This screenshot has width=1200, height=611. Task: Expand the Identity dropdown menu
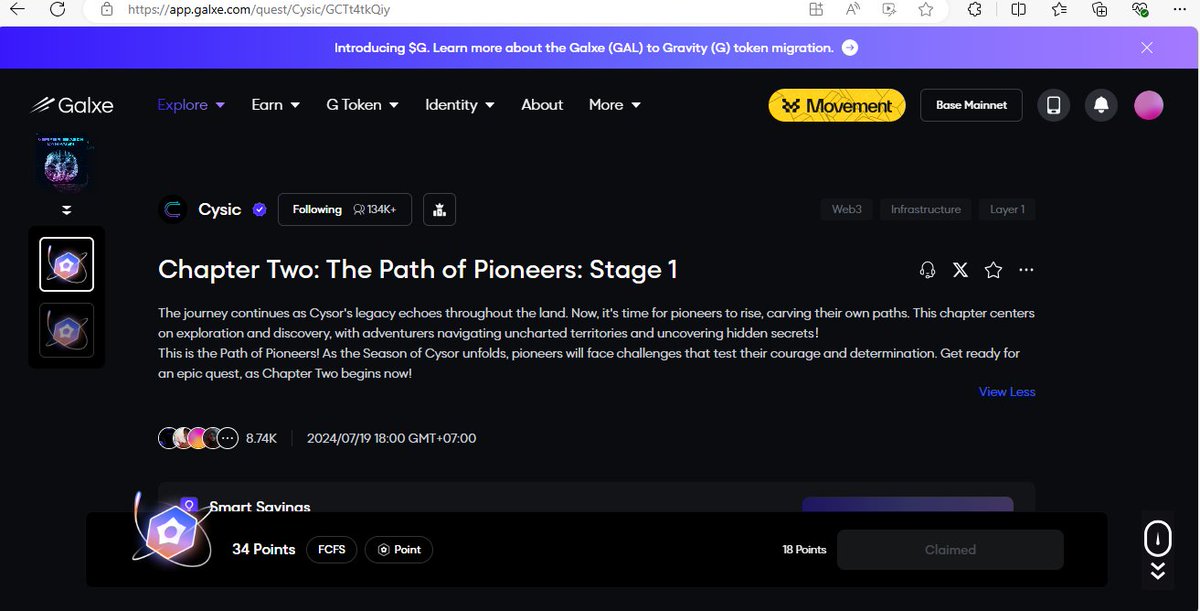click(460, 105)
